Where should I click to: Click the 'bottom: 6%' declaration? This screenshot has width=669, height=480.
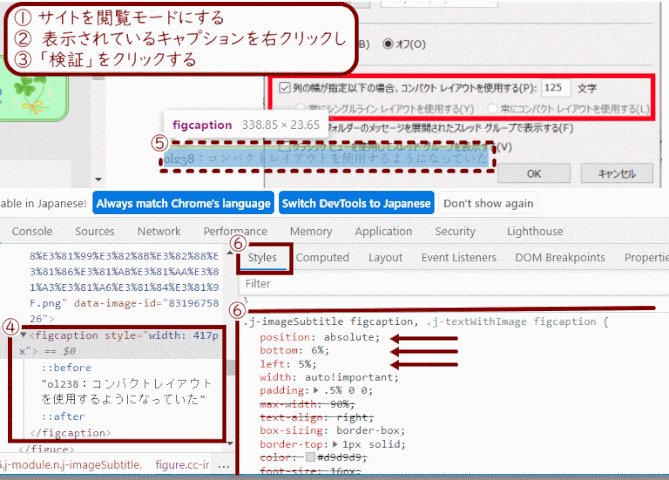294,350
